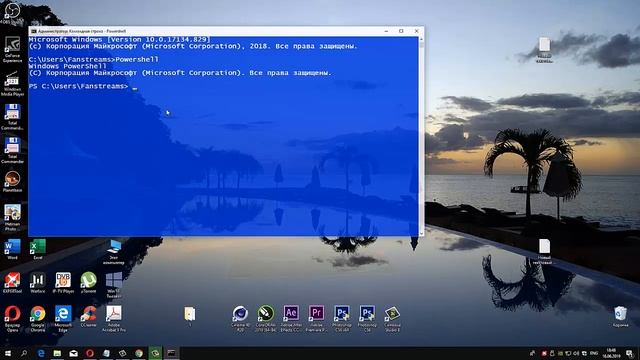The height and width of the screenshot is (360, 640).
Task: Click the ENG language indicator
Action: 594,353
